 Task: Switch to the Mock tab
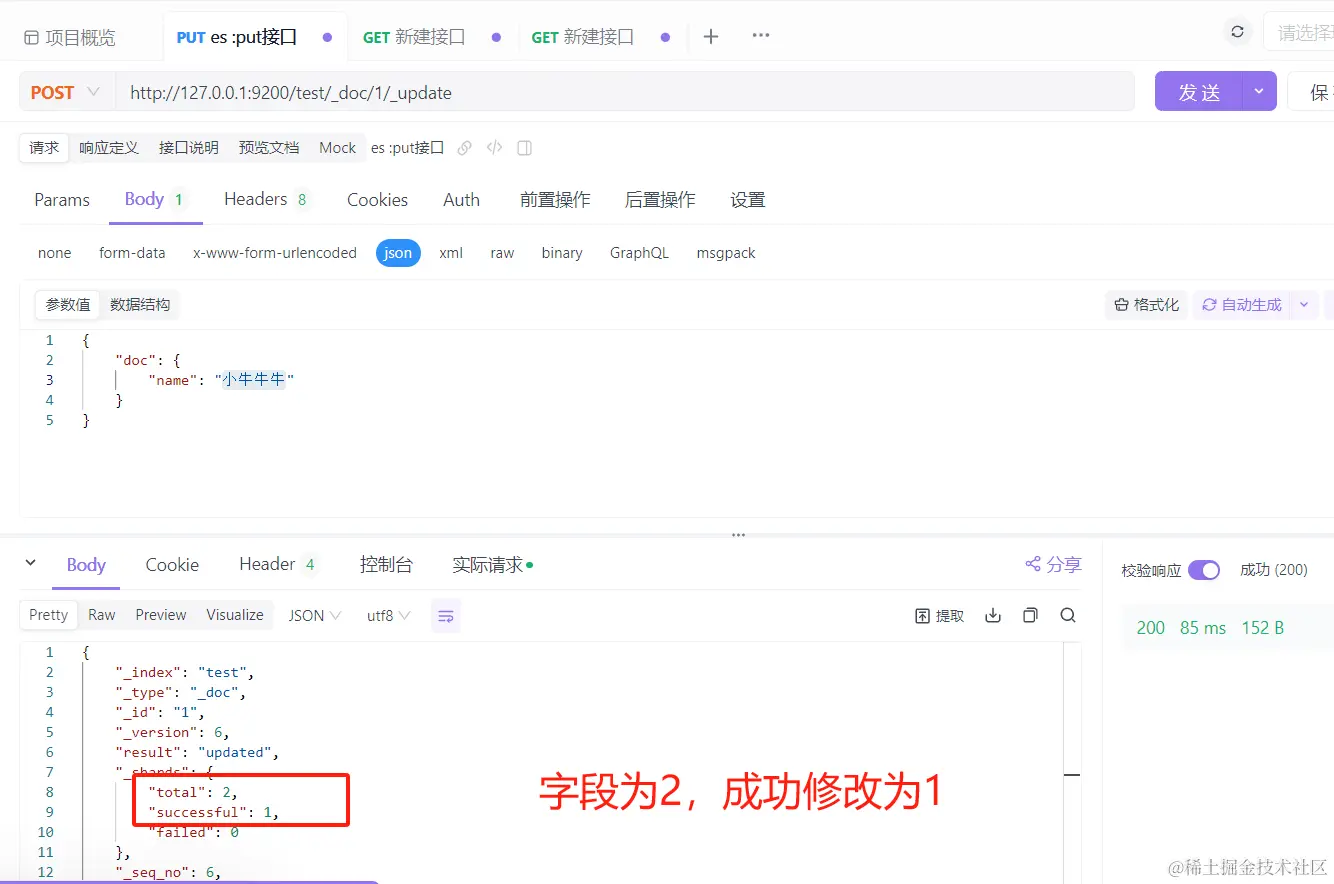point(338,148)
